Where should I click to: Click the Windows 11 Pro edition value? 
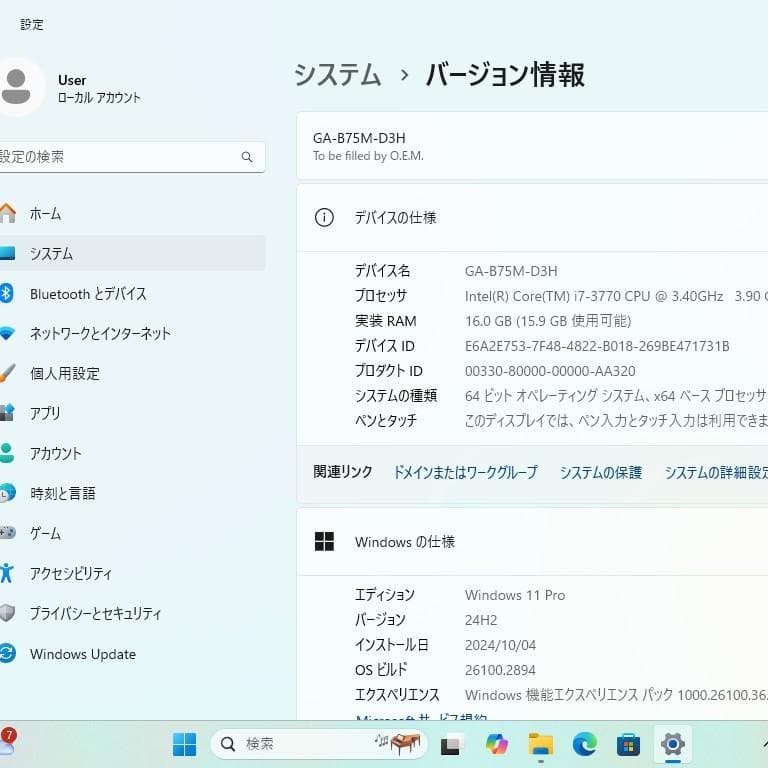(515, 595)
